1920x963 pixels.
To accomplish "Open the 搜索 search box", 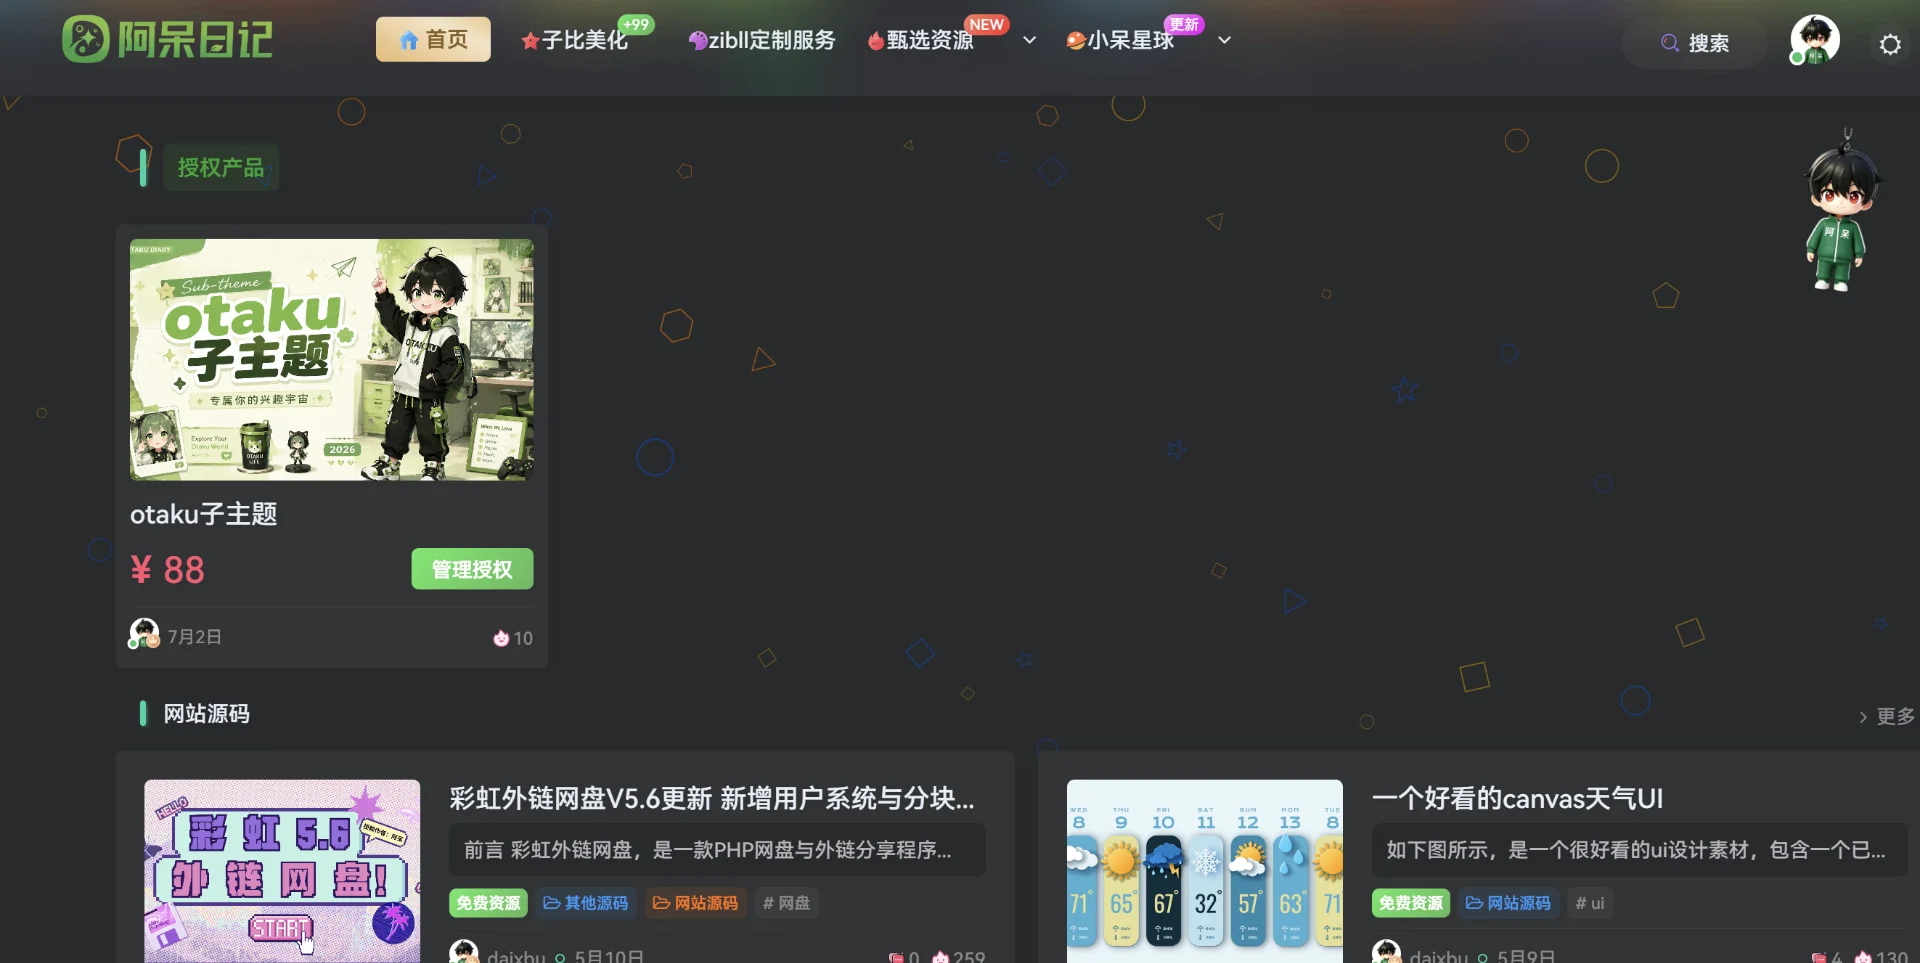I will [1694, 43].
